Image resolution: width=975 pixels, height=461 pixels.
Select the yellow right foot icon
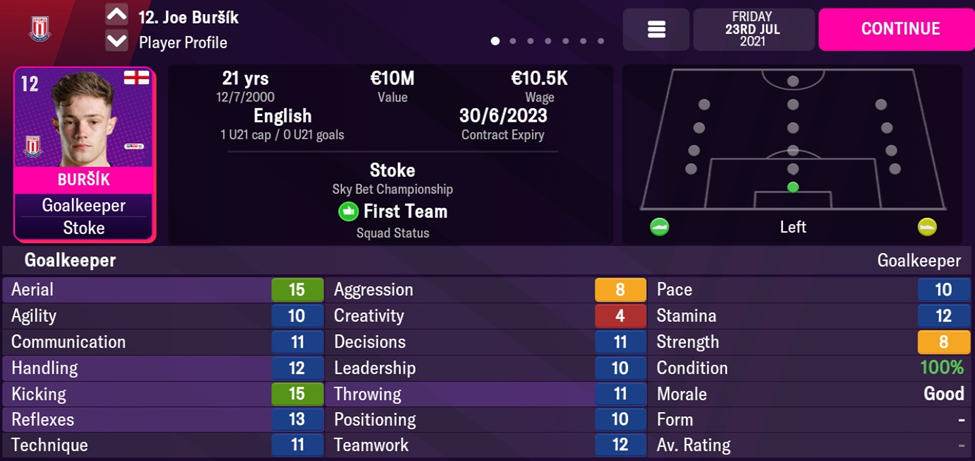pyautogui.click(x=927, y=227)
